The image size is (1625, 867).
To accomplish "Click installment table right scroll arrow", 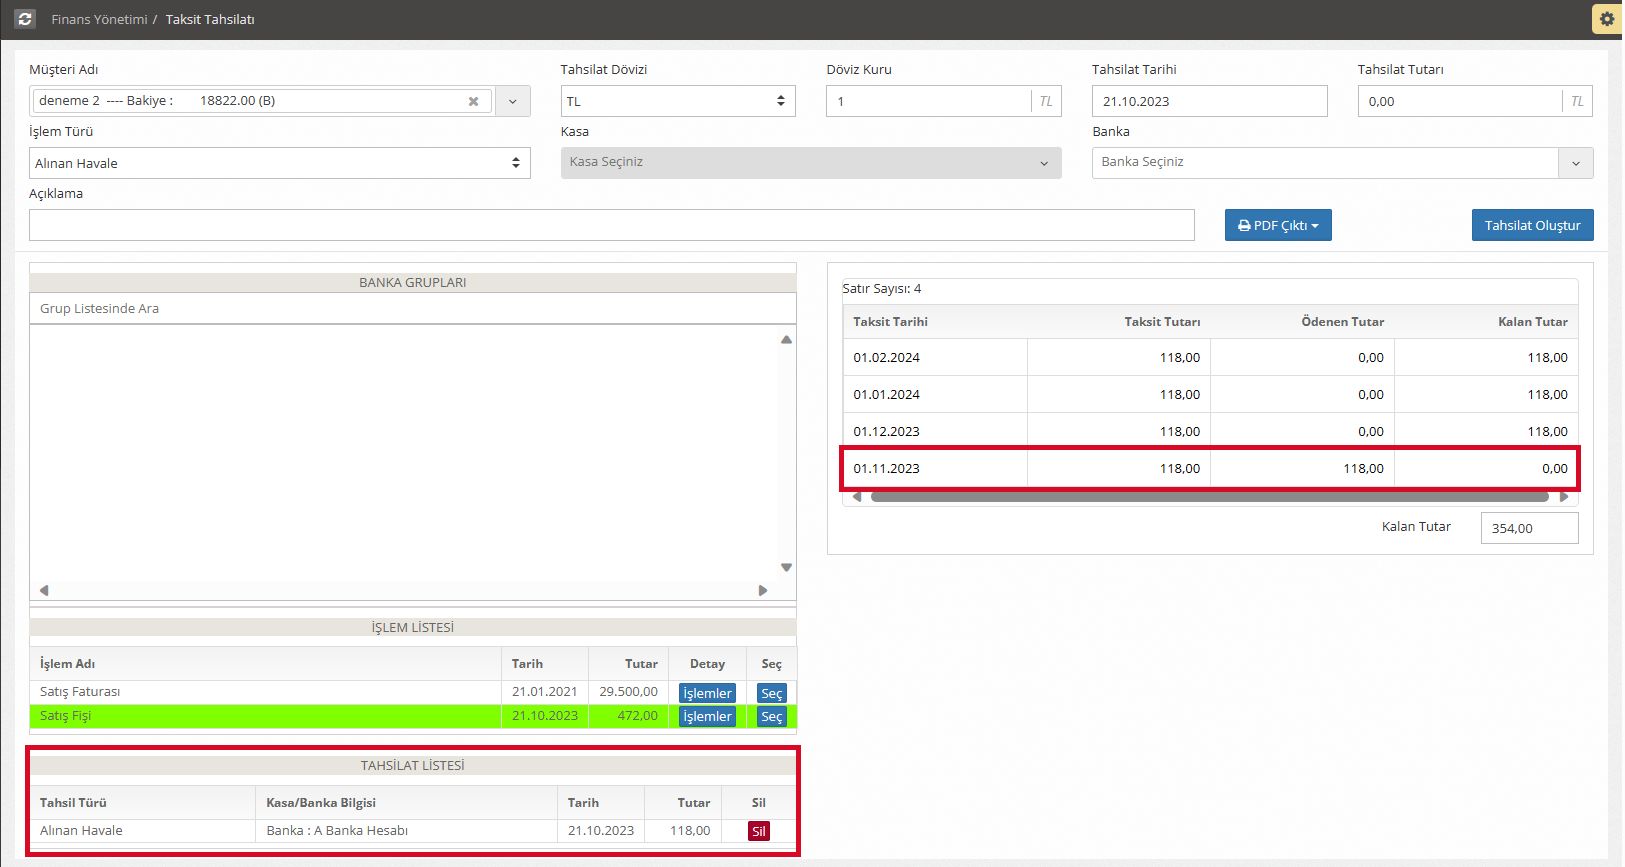I will click(1564, 497).
